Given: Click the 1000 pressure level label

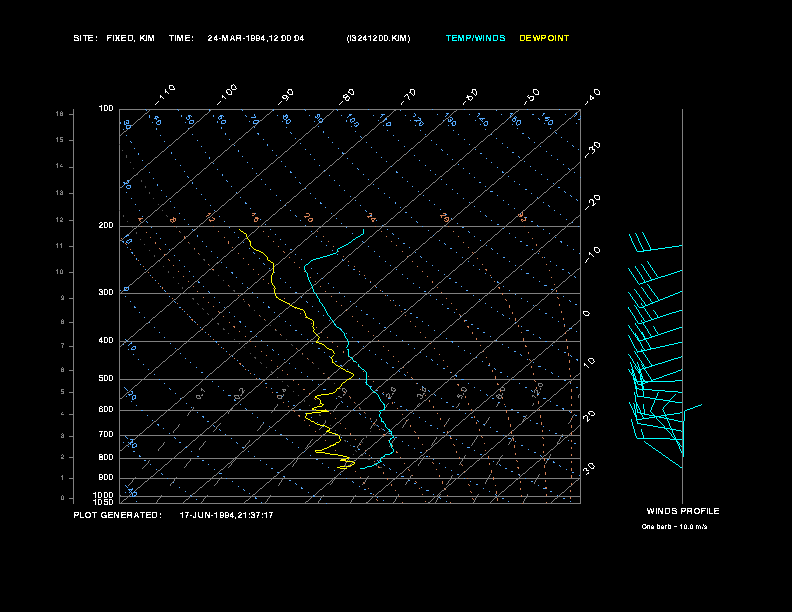Looking at the screenshot, I should pos(104,495).
